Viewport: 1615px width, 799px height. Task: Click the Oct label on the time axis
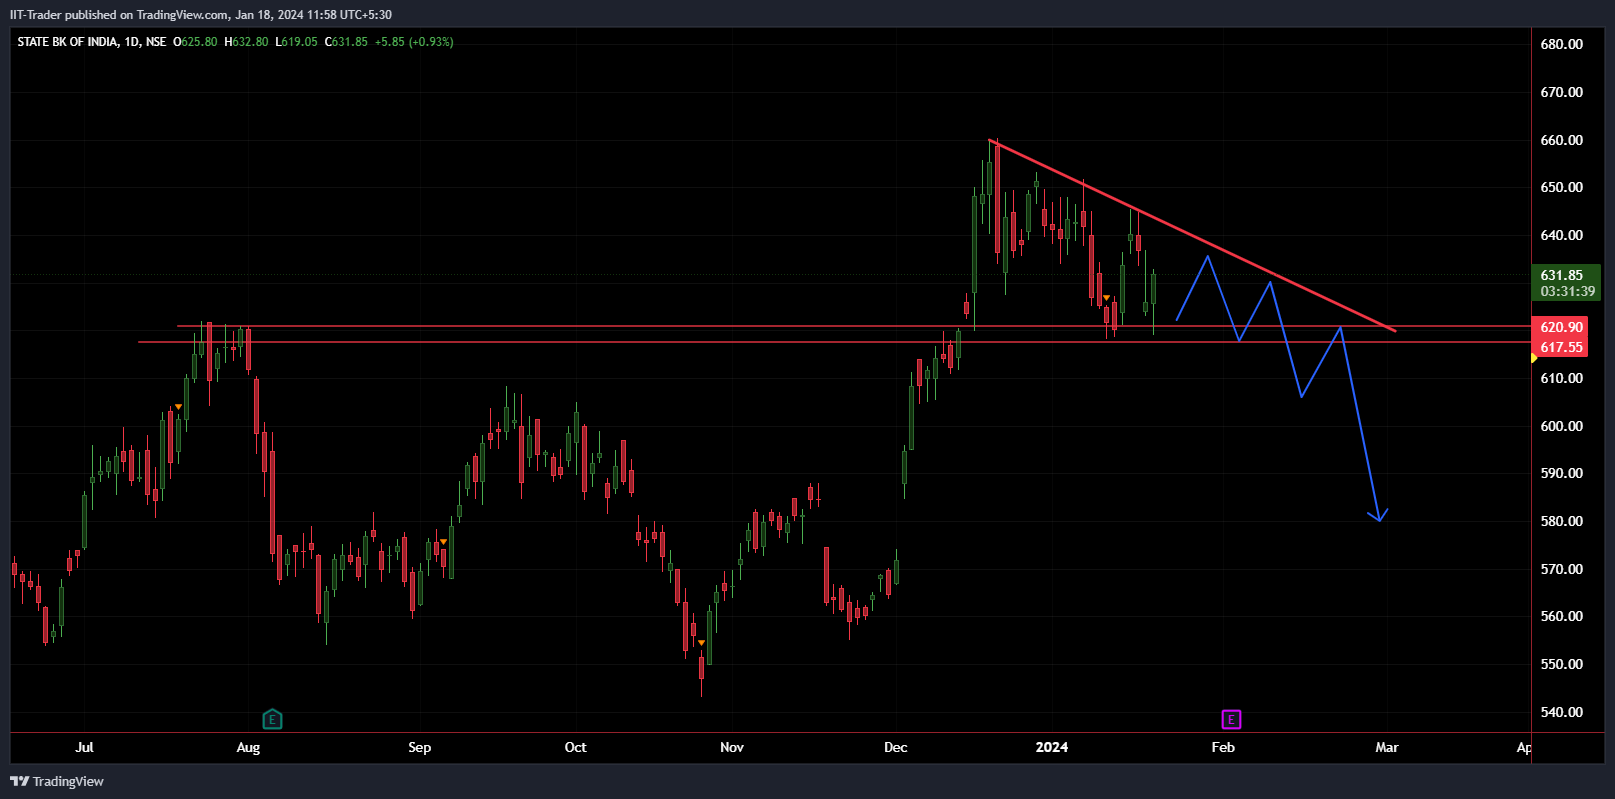pyautogui.click(x=576, y=747)
